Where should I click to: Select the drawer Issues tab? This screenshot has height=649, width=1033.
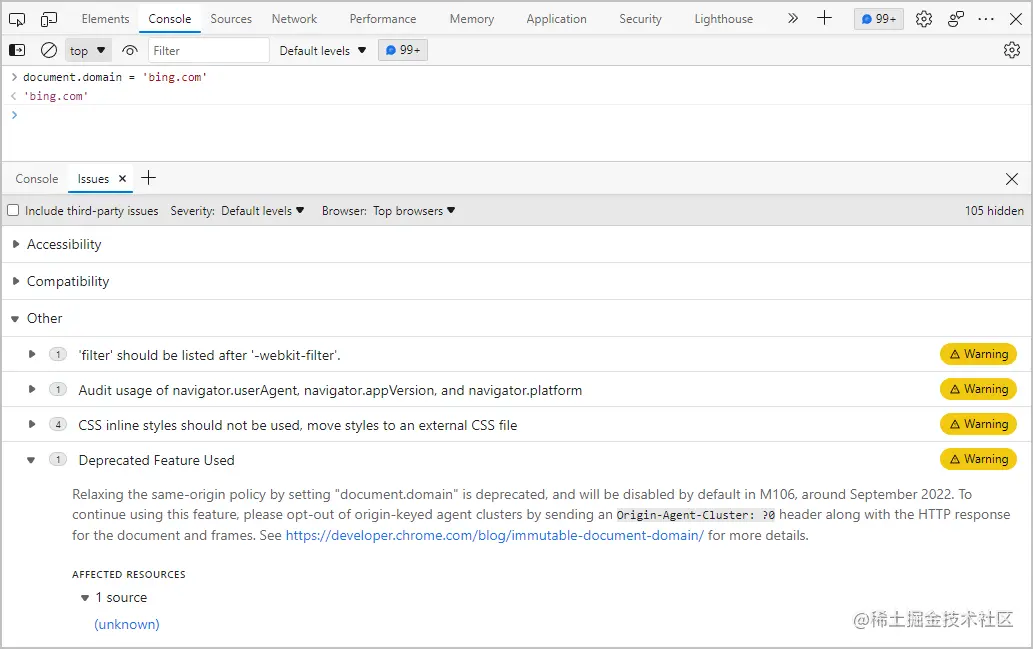coord(94,179)
